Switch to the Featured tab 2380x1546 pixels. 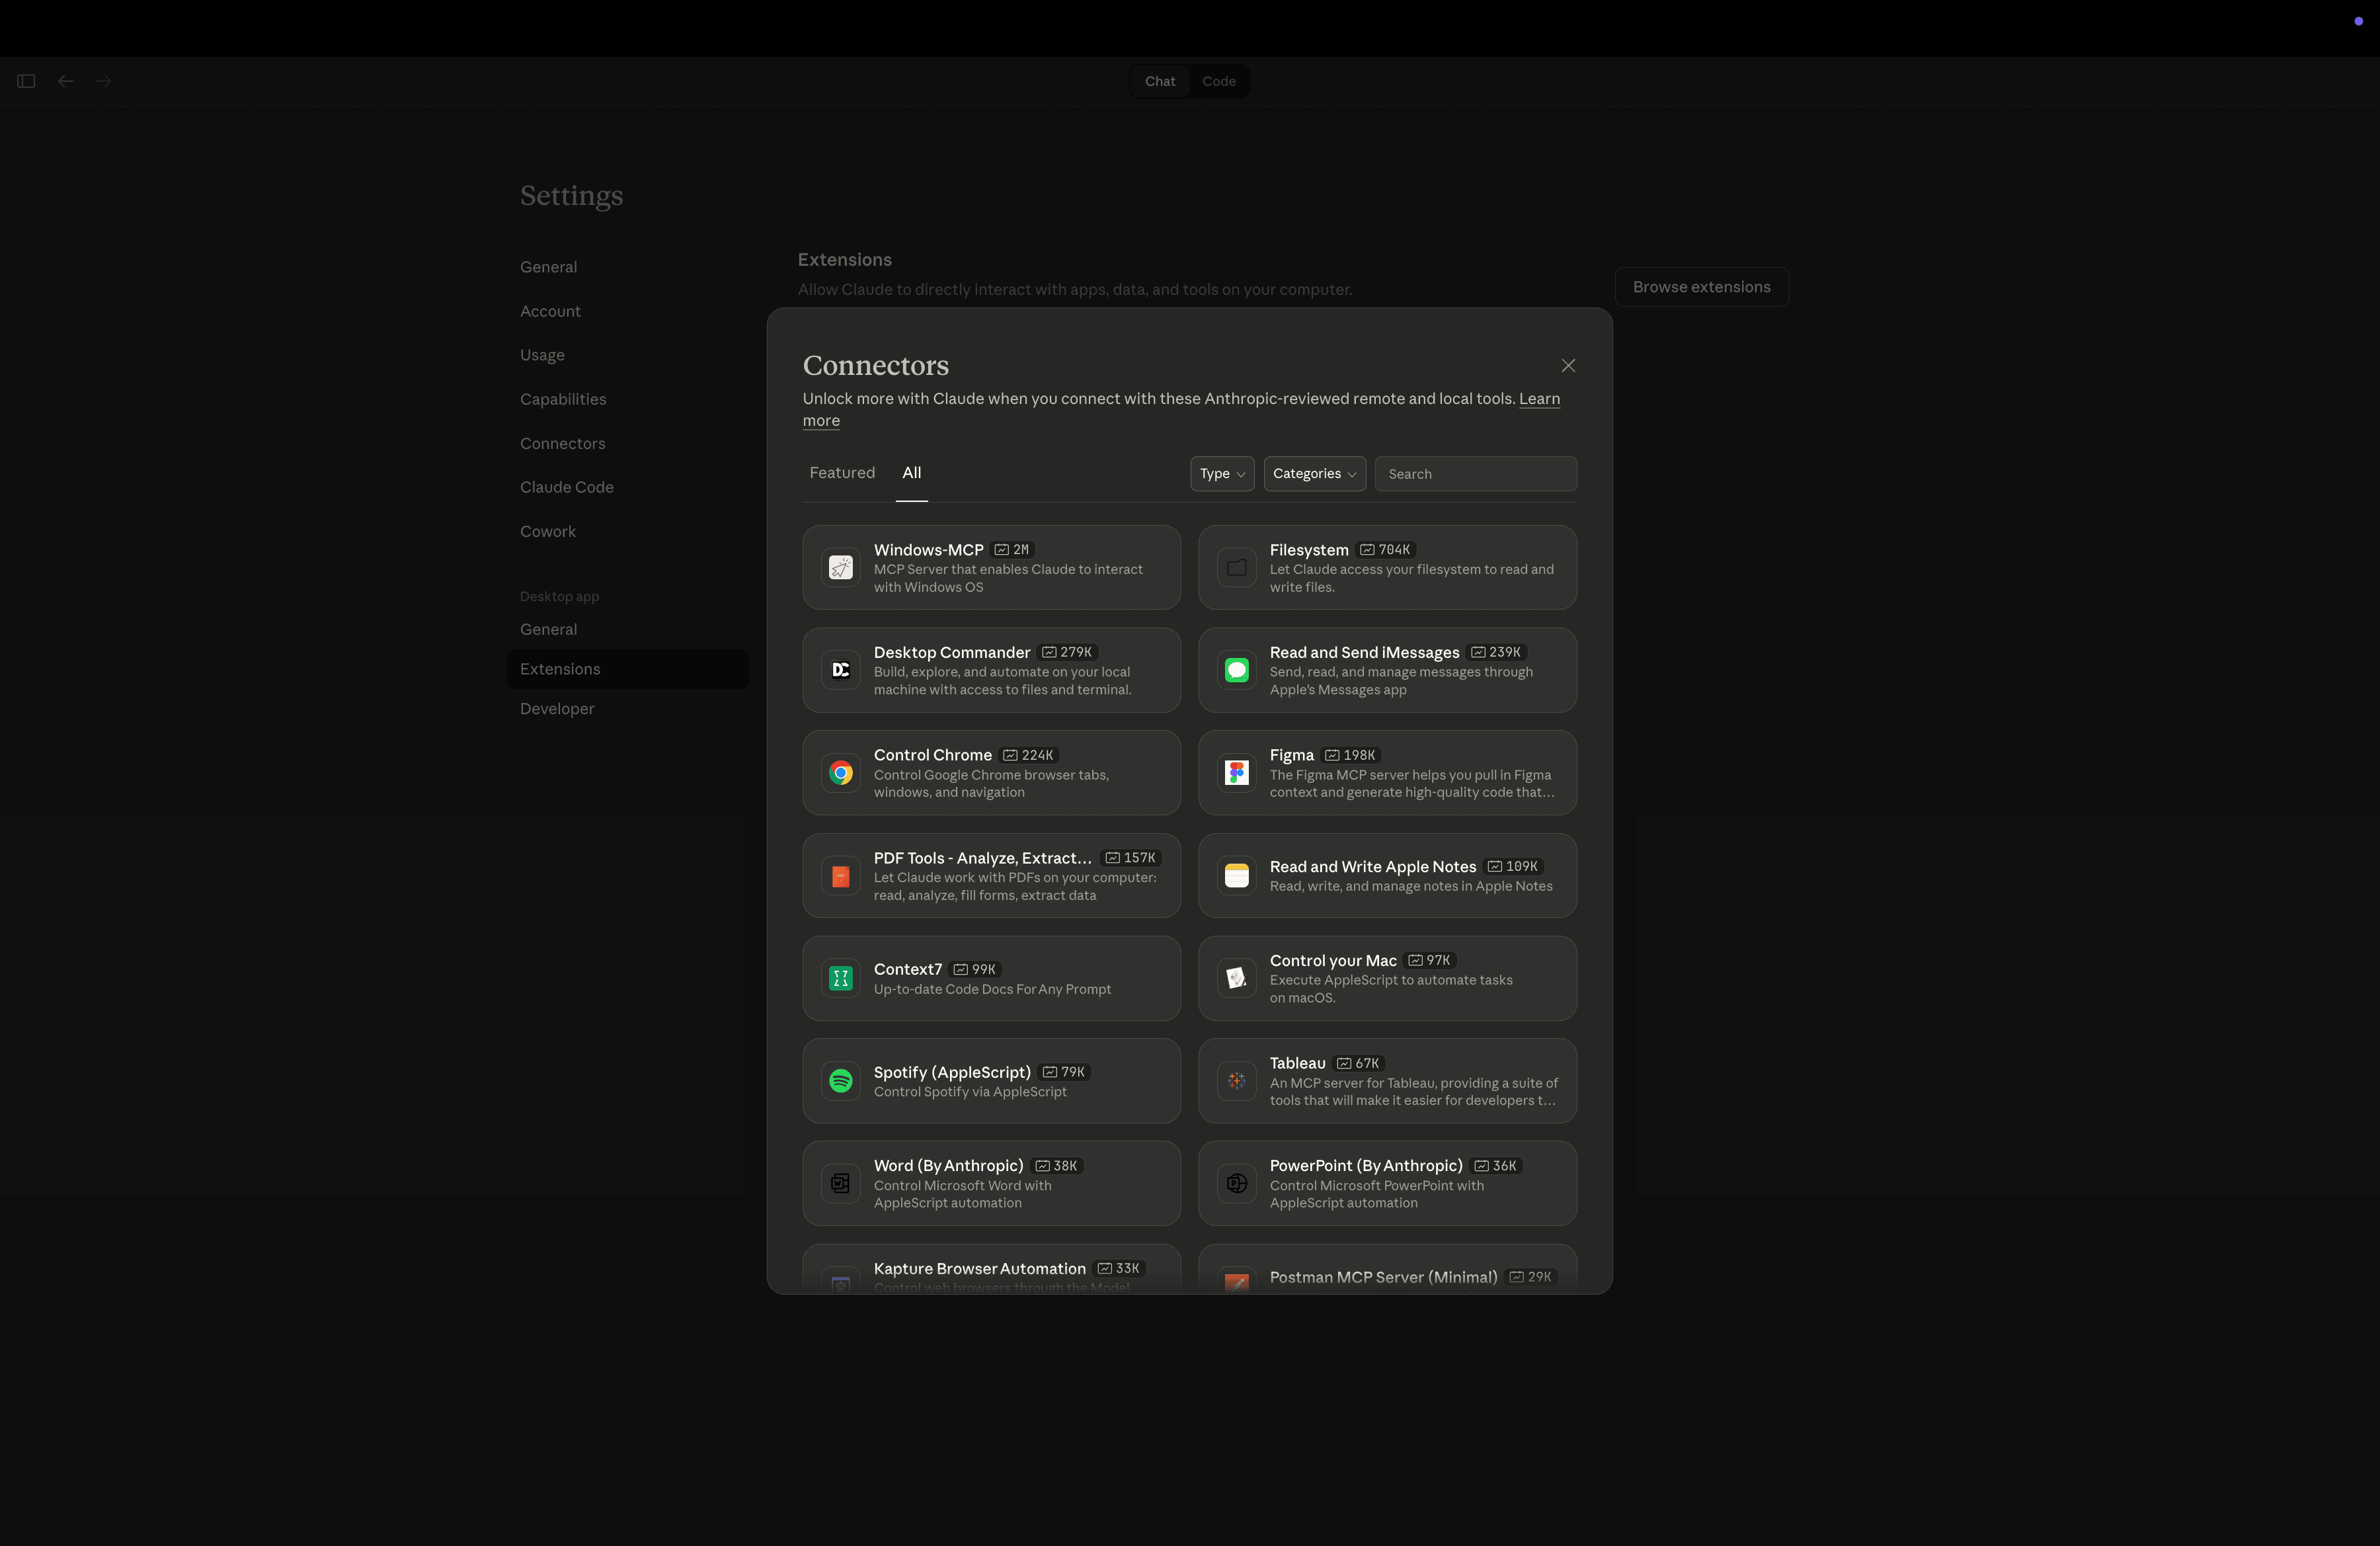point(842,473)
